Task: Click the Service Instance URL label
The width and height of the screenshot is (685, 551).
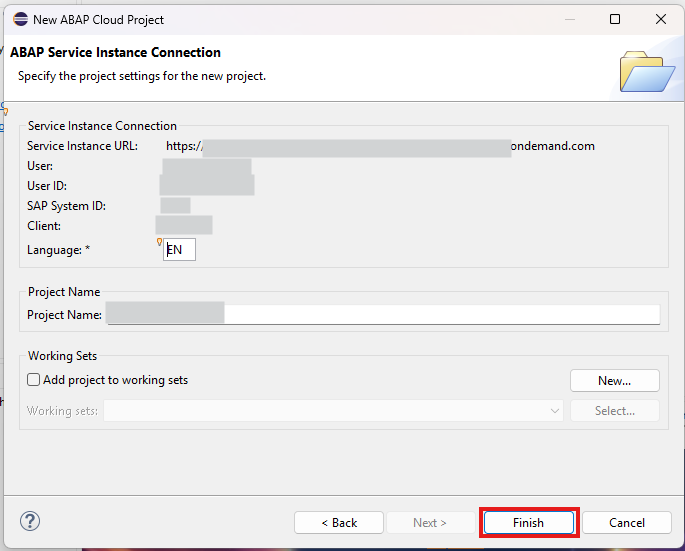Action: [82, 146]
